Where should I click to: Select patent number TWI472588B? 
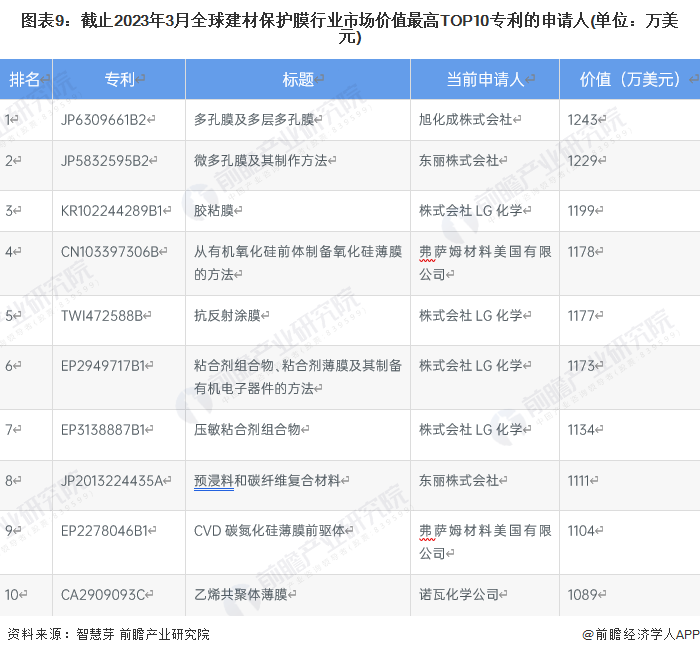point(102,316)
